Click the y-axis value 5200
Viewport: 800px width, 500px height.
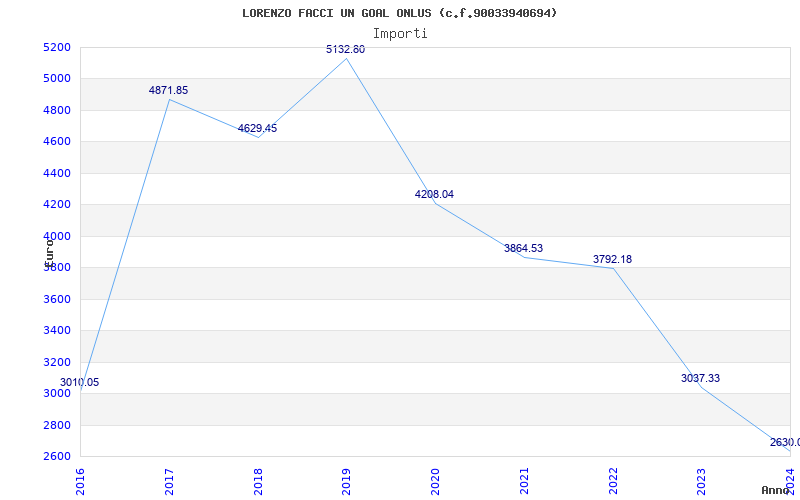[59, 47]
